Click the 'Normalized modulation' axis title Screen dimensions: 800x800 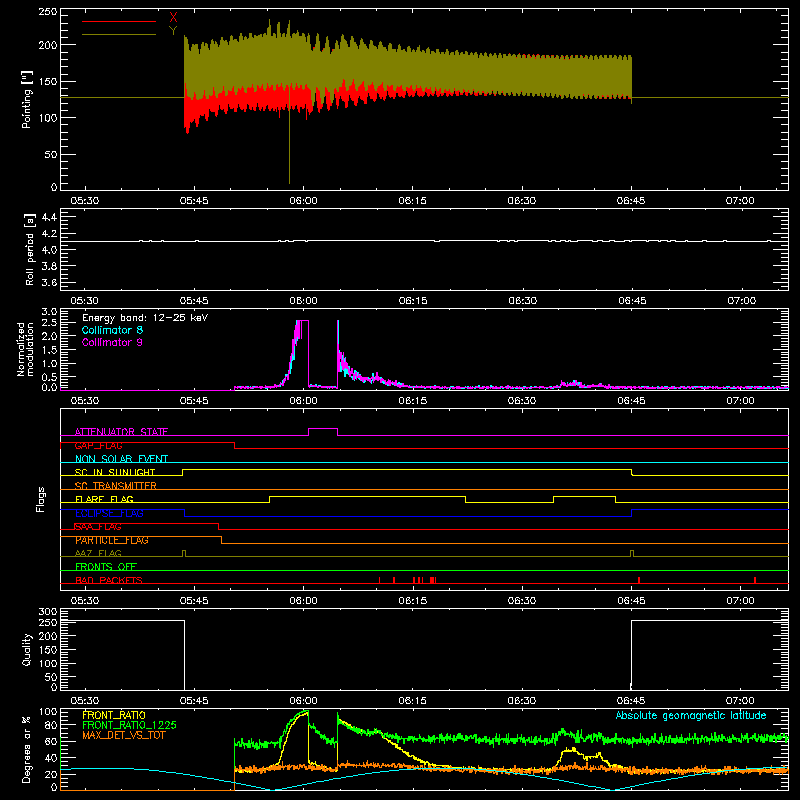click(25, 349)
